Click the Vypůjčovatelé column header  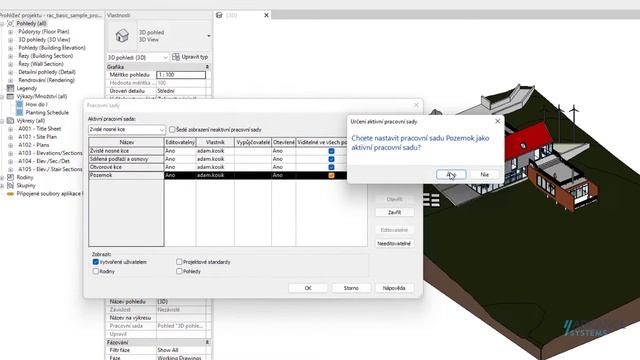tap(253, 142)
